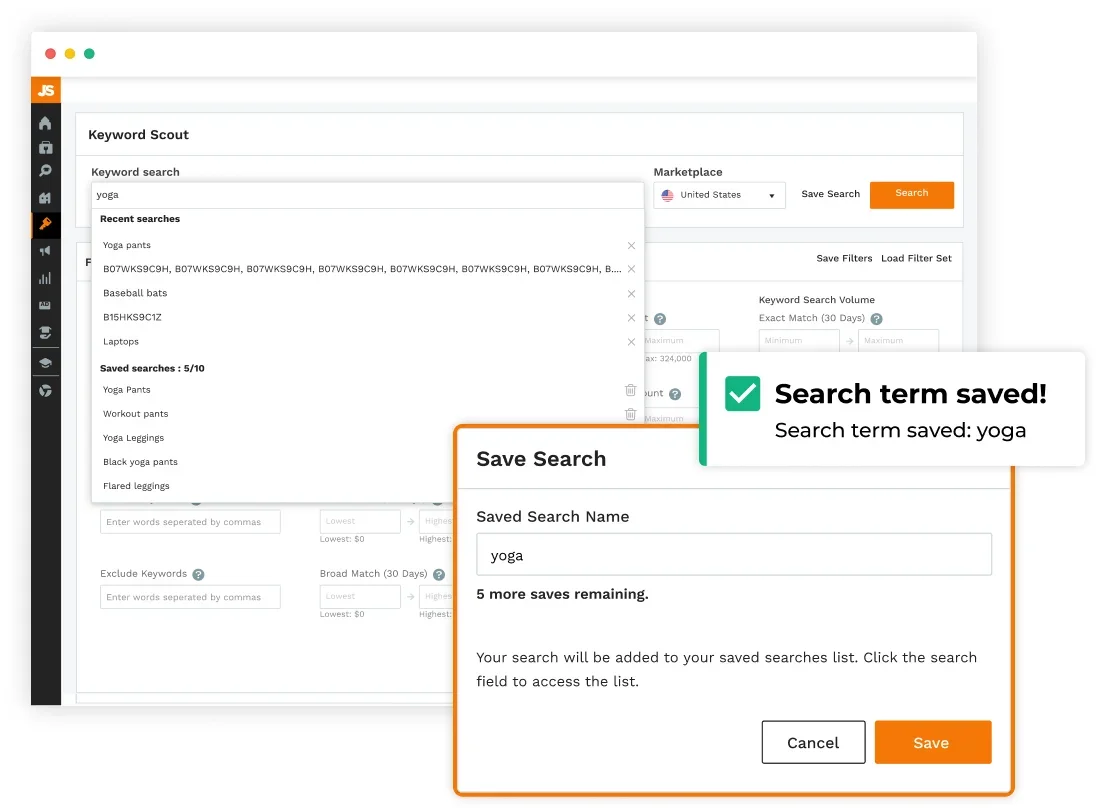Click Exclude Keywords input field

[190, 597]
